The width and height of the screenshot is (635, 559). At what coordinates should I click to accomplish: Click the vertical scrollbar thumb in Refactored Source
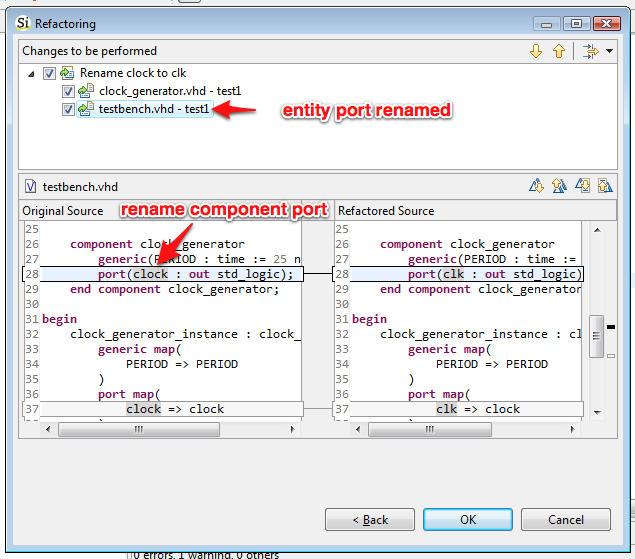click(x=596, y=336)
